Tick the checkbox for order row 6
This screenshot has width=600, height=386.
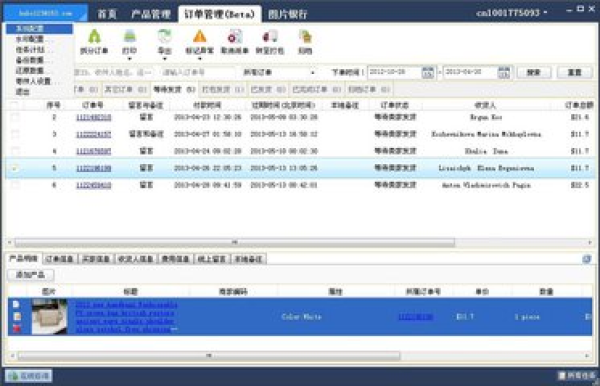[x=15, y=185]
